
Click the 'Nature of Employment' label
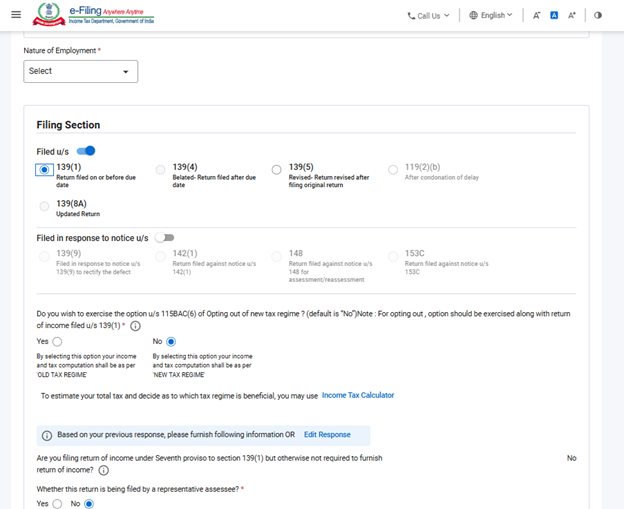click(x=60, y=51)
